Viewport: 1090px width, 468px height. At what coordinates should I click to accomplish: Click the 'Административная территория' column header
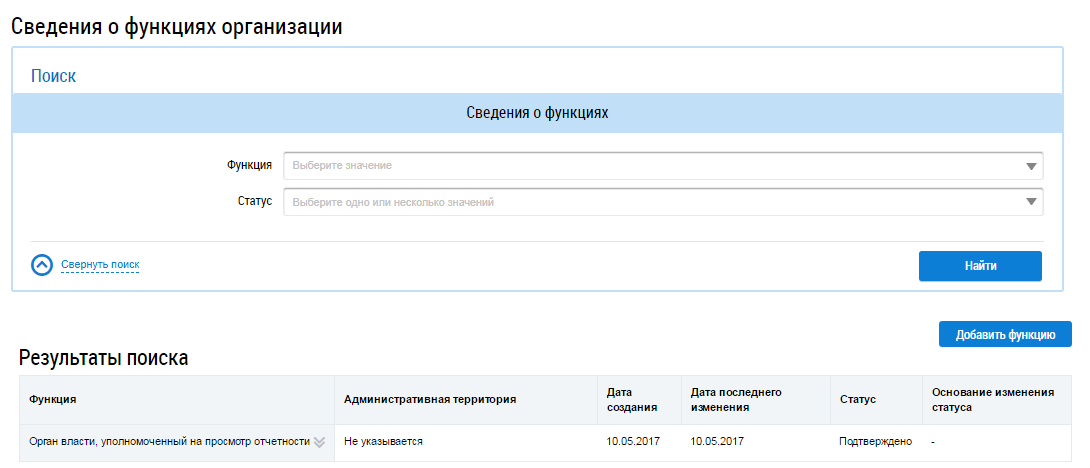430,399
